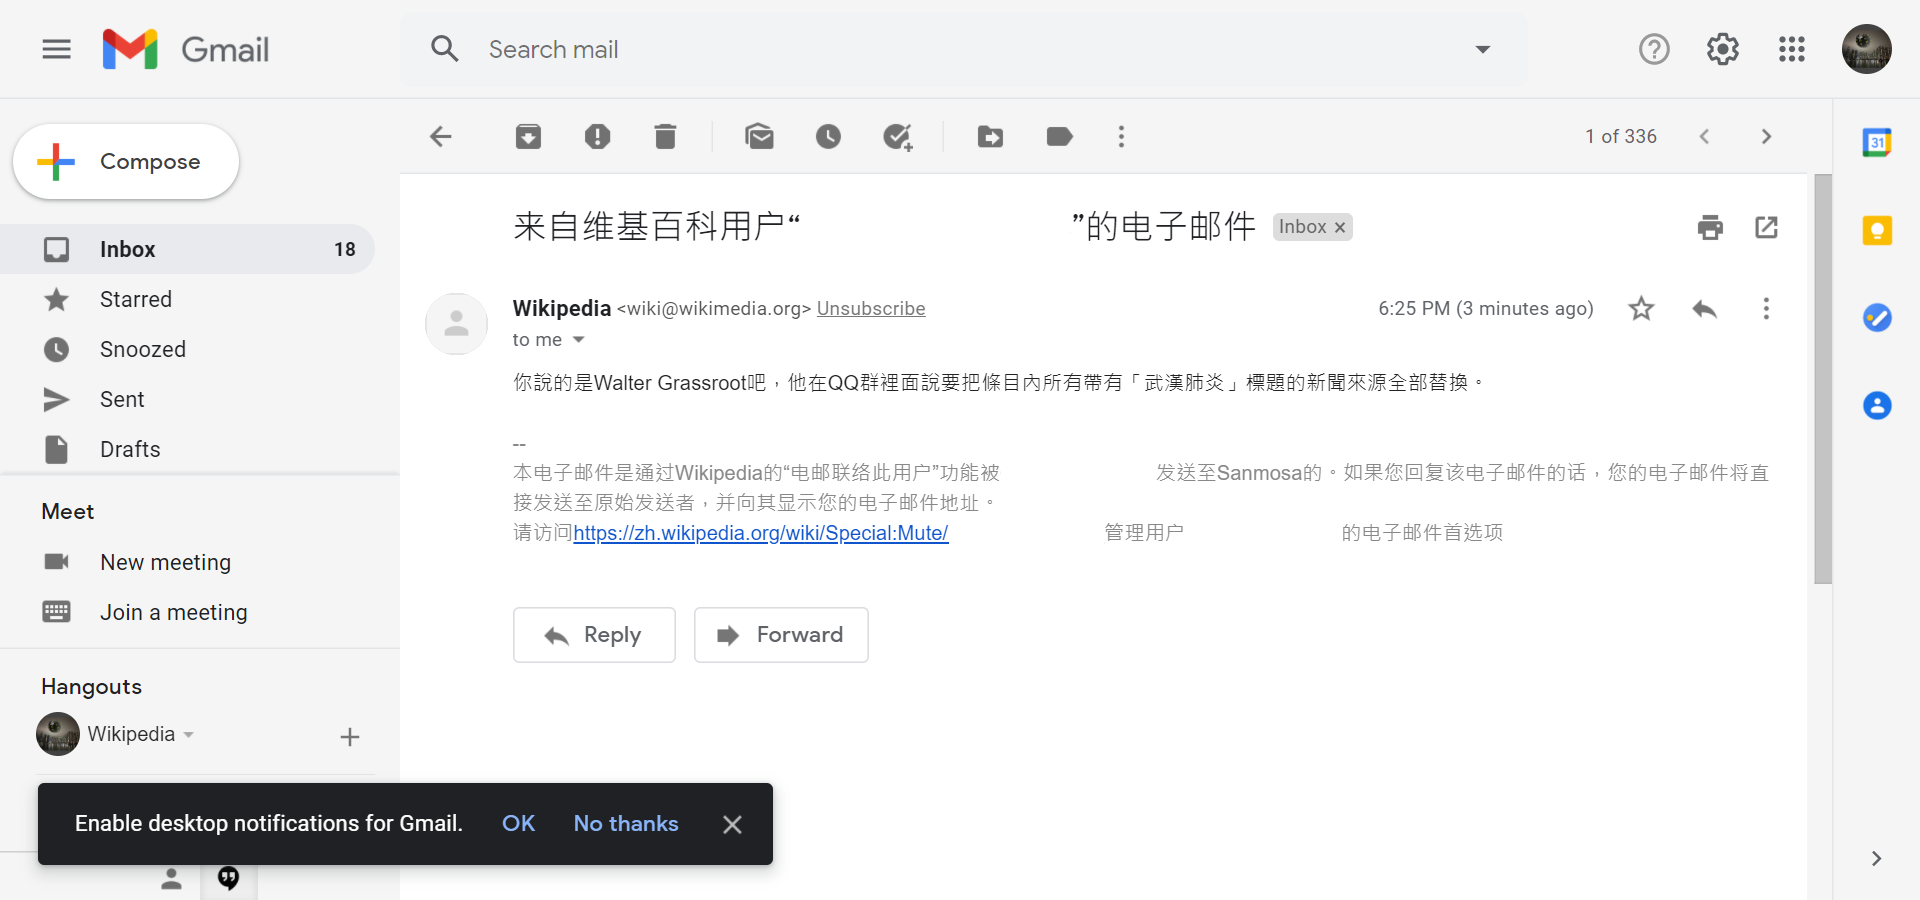The height and width of the screenshot is (900, 1920).
Task: Open Settings gear icon
Action: [x=1722, y=49]
